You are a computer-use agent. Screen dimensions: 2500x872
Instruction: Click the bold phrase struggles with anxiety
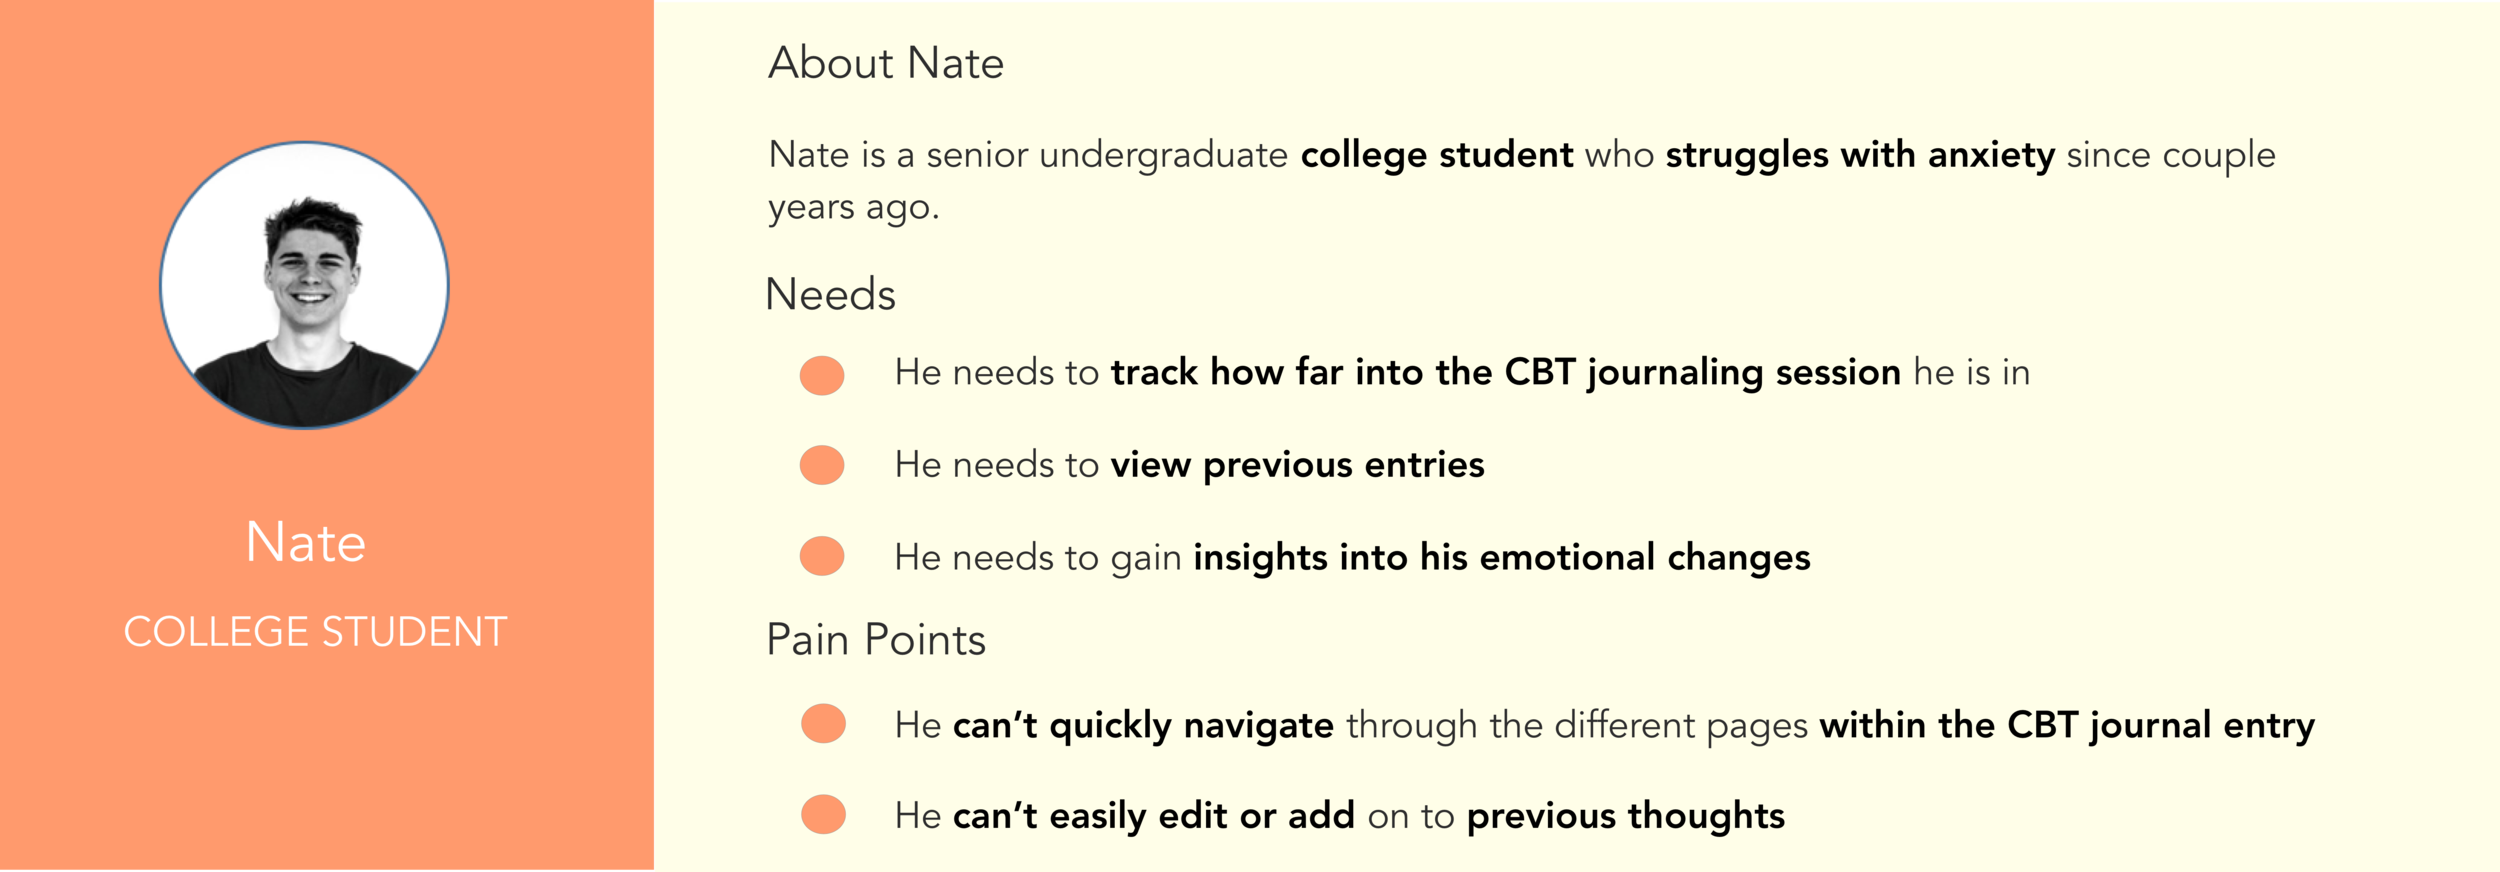1860,155
